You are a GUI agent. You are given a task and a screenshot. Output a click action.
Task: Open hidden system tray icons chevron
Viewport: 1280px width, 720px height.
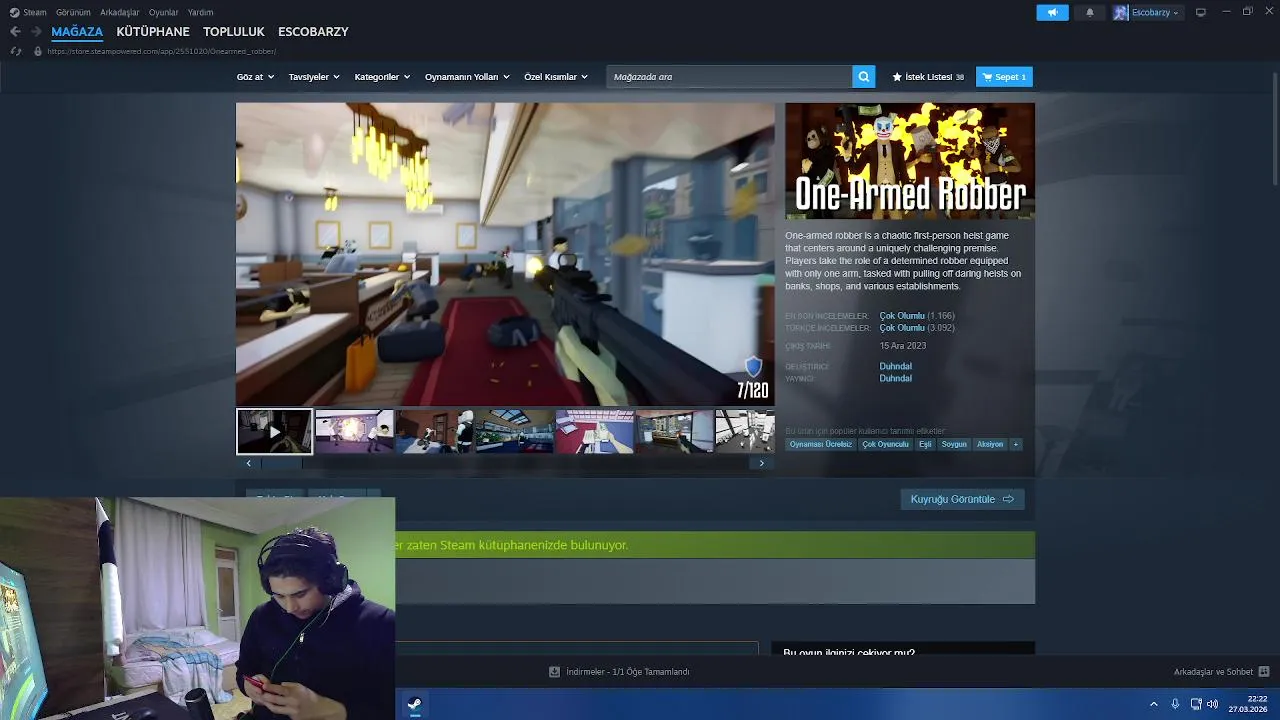click(1154, 704)
